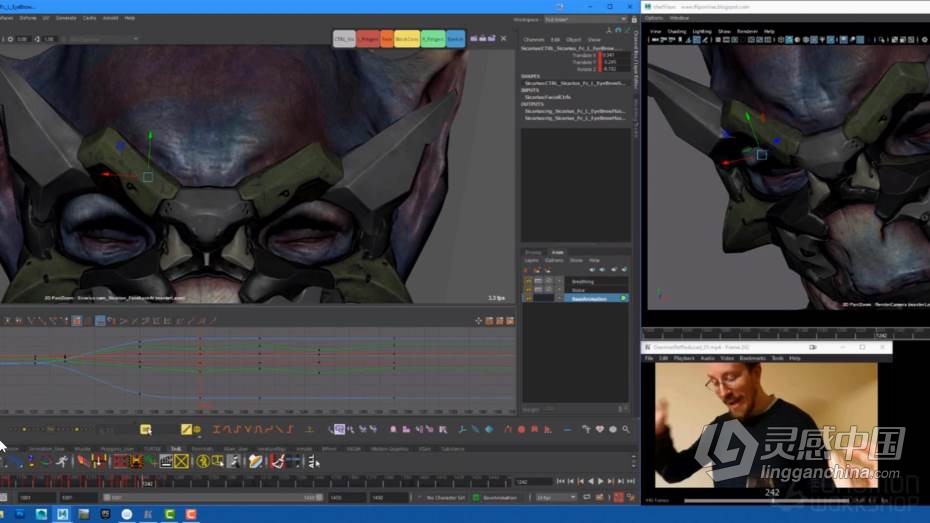Click the yellow pencil key icon

186,429
